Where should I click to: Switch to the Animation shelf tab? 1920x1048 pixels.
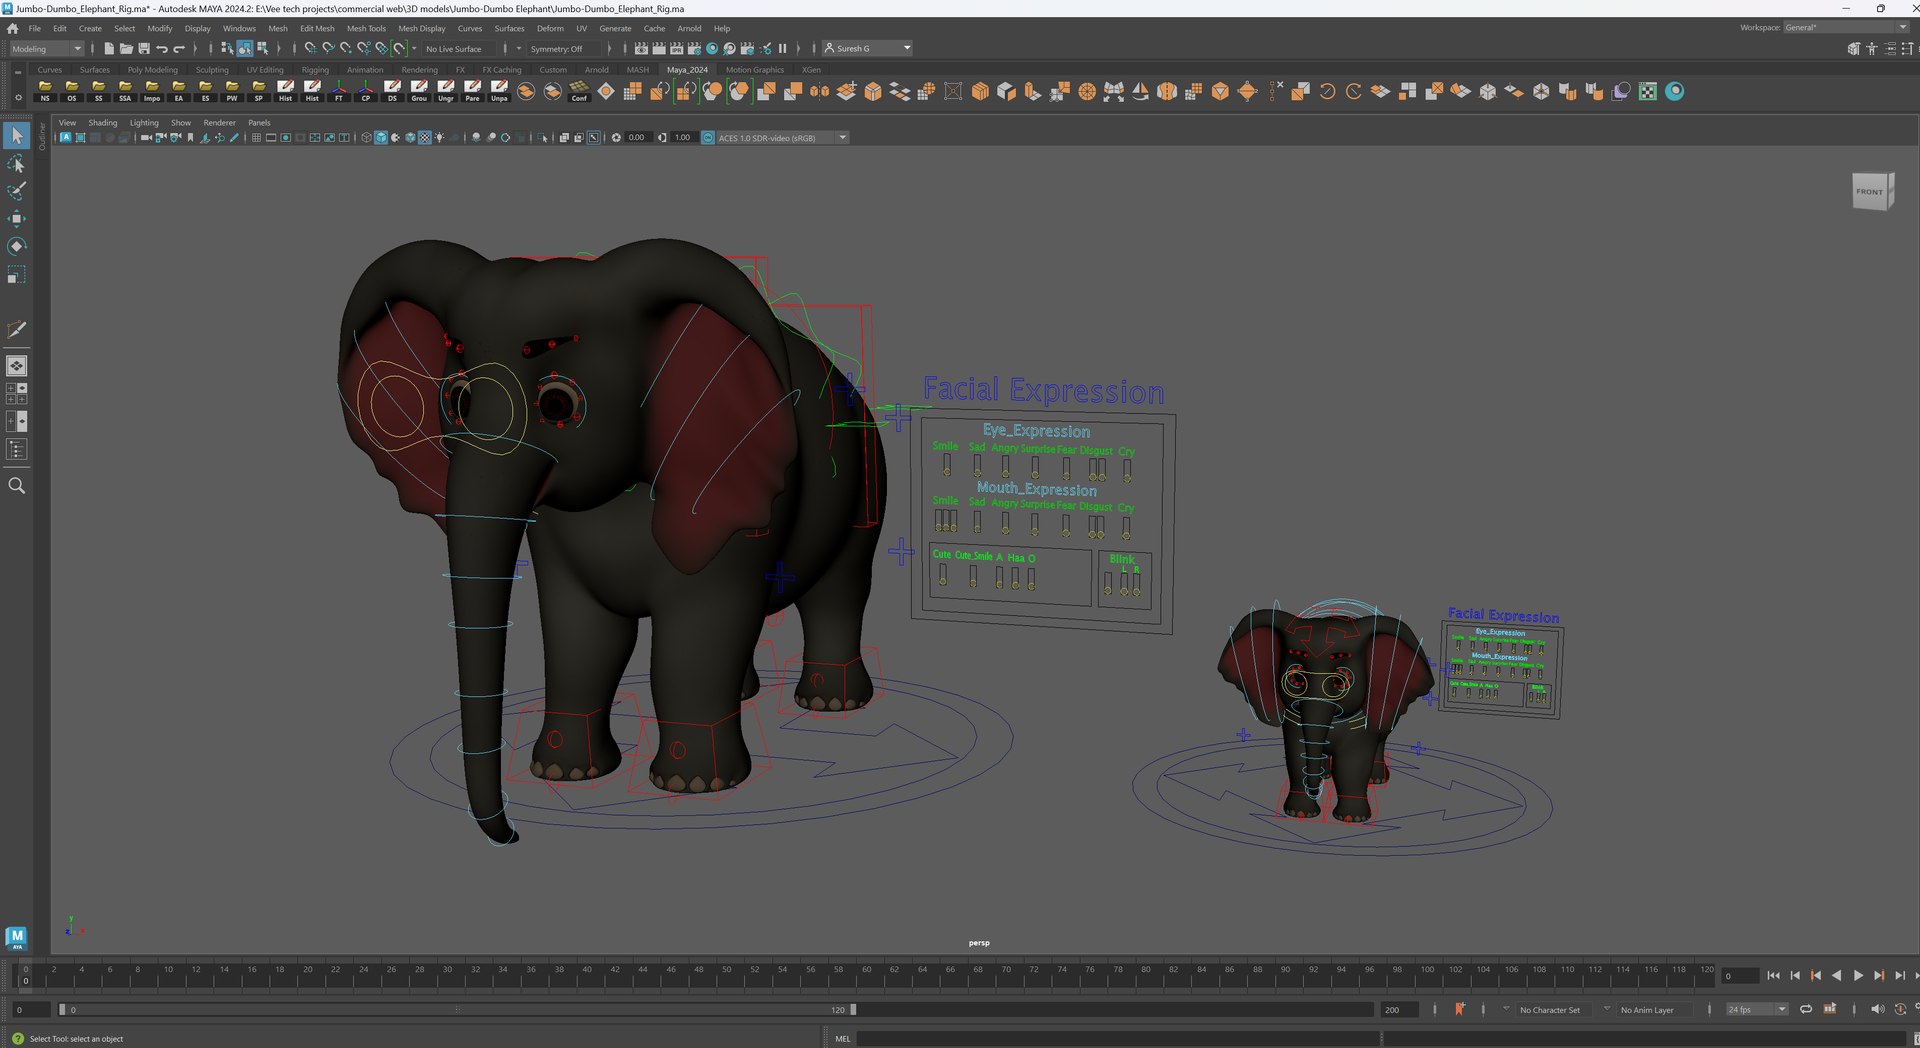(x=365, y=70)
